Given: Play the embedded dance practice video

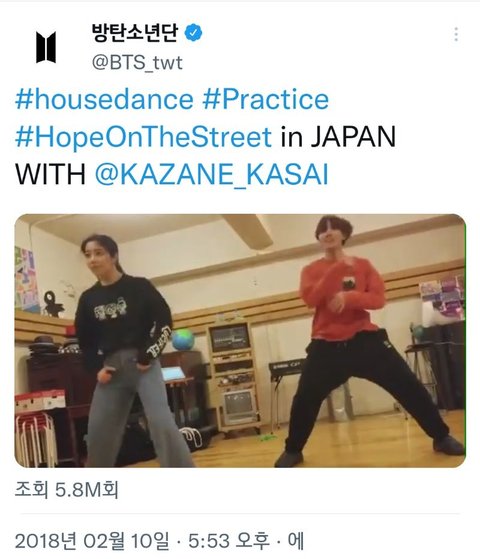Looking at the screenshot, I should pyautogui.click(x=240, y=341).
